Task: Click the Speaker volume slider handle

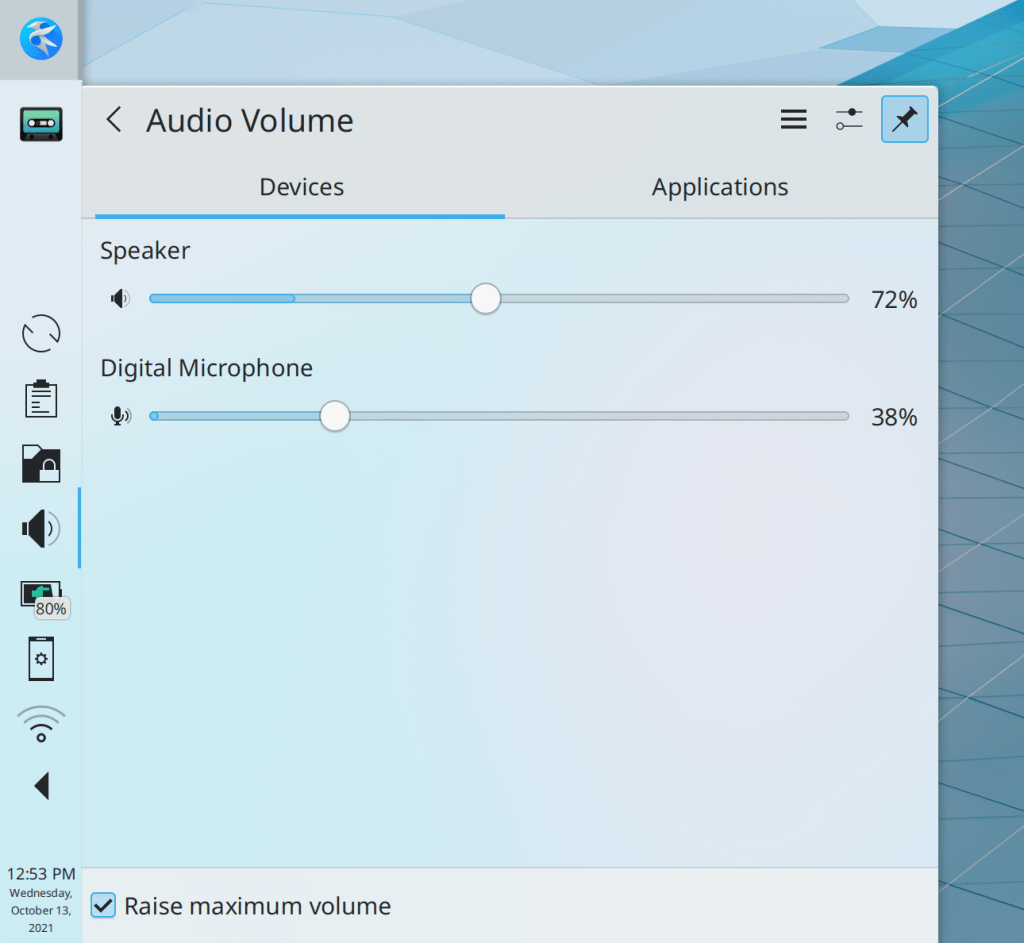Action: [x=485, y=299]
